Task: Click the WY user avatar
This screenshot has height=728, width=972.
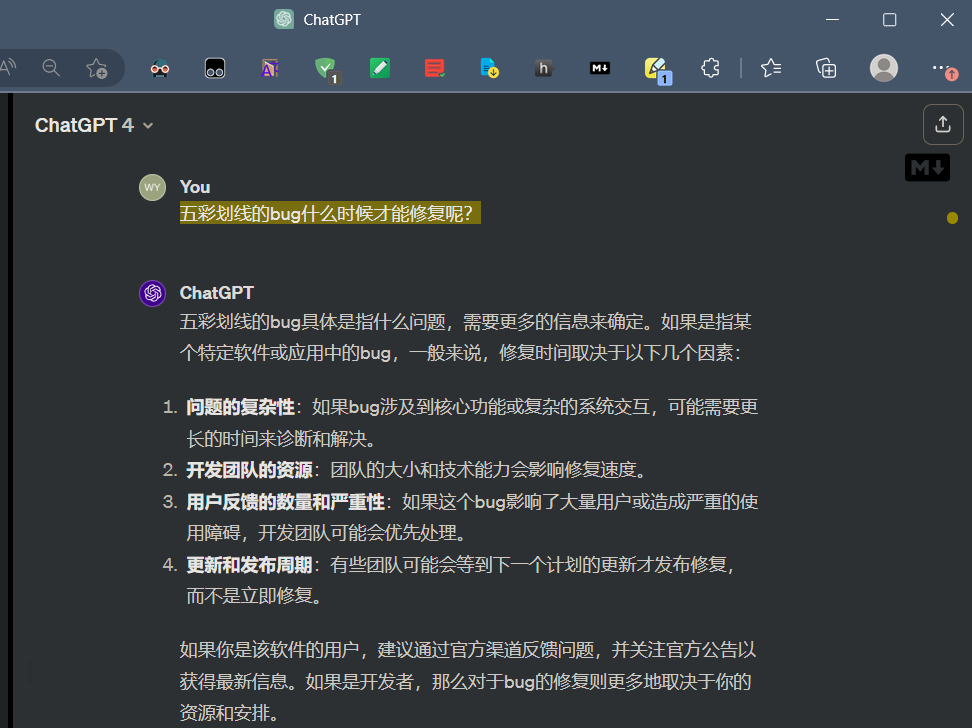Action: (x=152, y=187)
